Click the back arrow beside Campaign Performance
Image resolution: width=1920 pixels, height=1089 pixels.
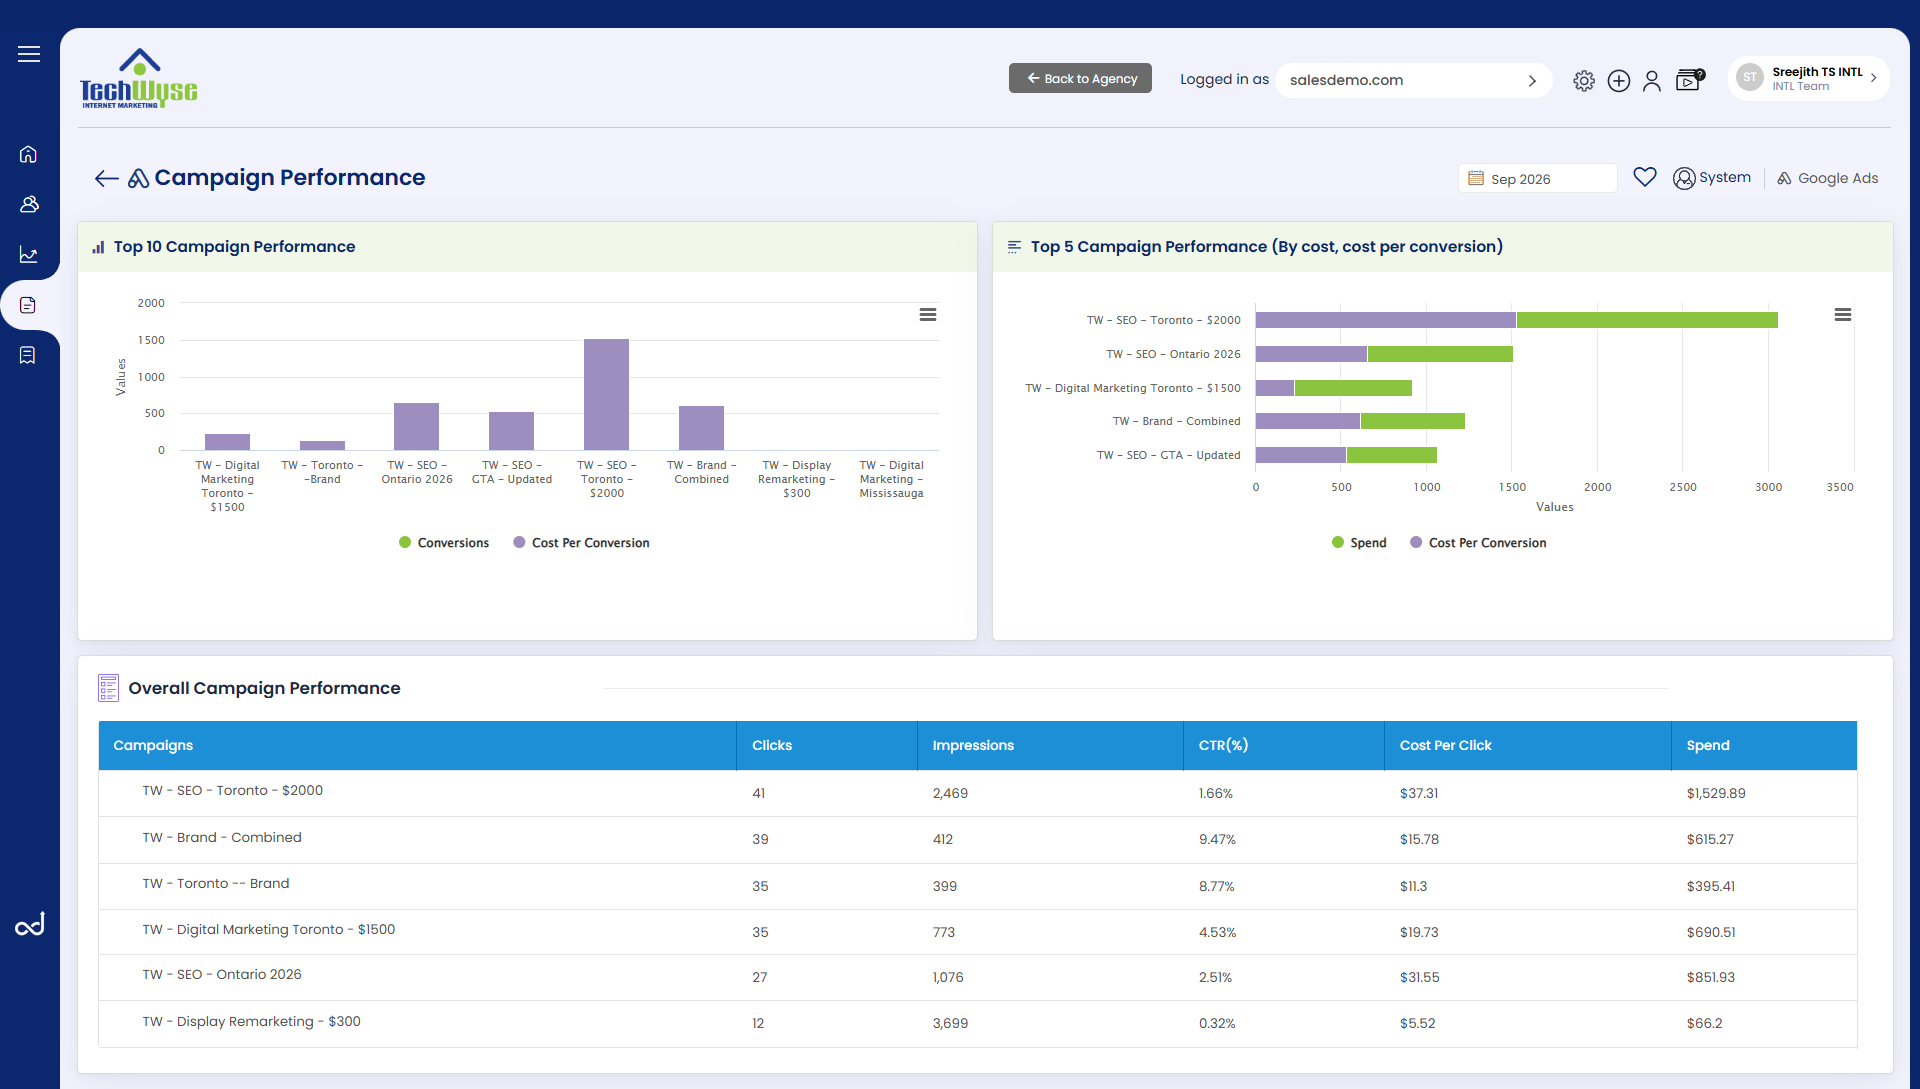(106, 178)
